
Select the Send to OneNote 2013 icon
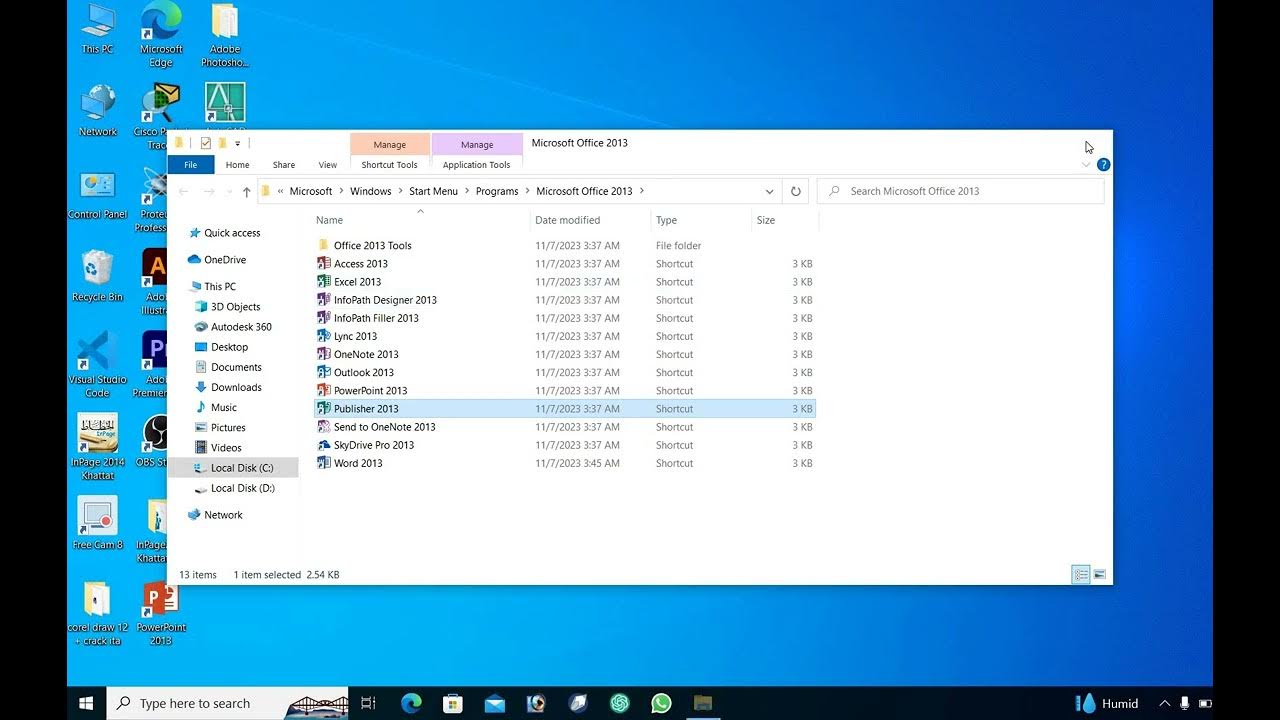coord(323,427)
